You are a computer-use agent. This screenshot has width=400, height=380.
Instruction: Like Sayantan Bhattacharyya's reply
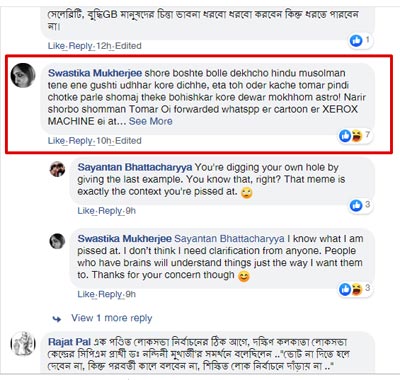click(86, 211)
